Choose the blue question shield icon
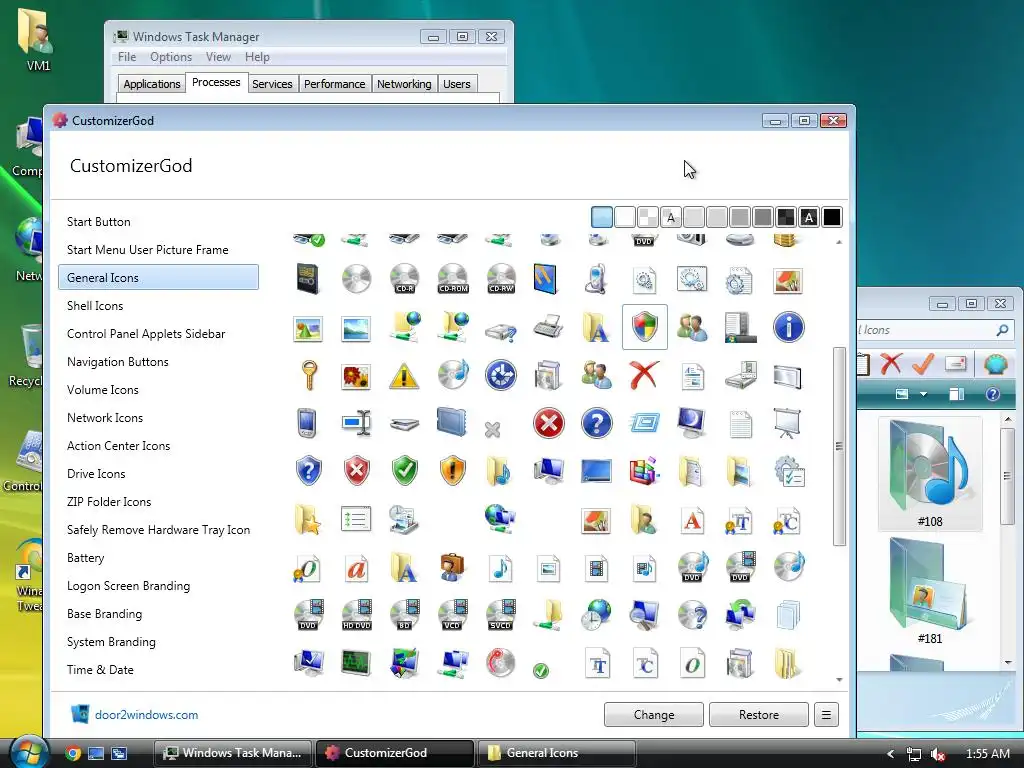 pos(308,471)
